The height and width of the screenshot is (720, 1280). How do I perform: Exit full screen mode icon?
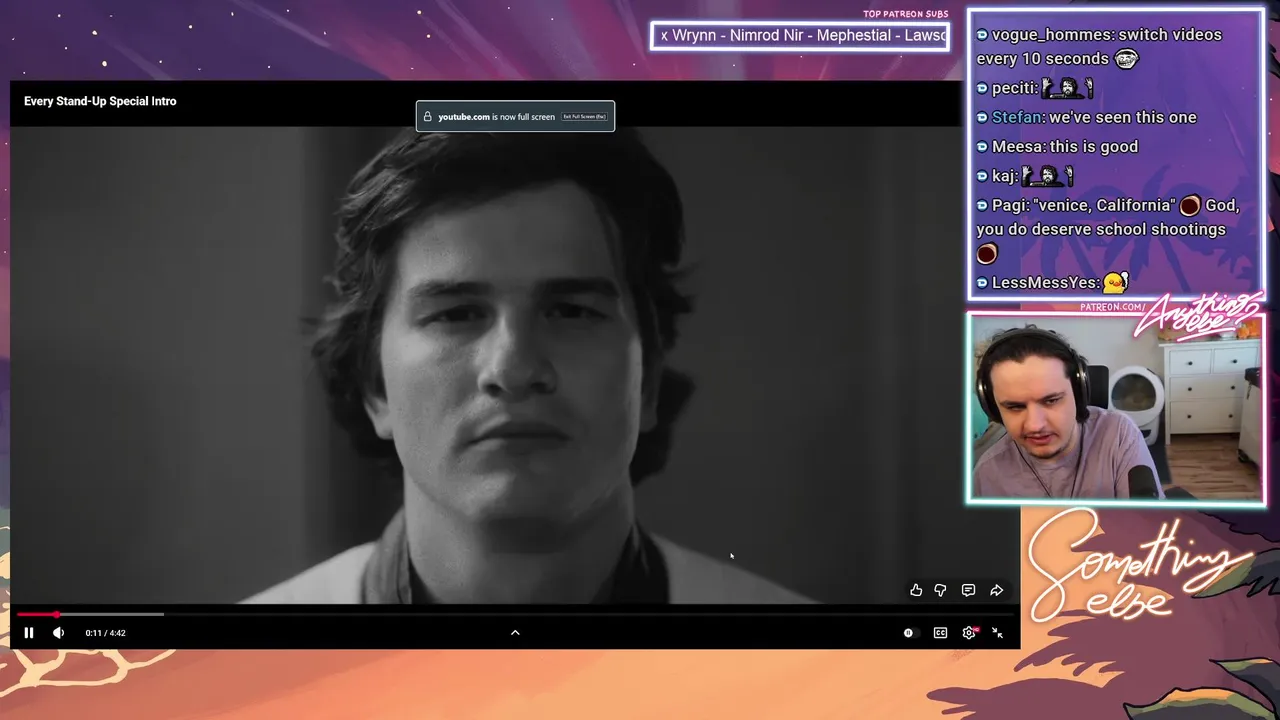[997, 633]
